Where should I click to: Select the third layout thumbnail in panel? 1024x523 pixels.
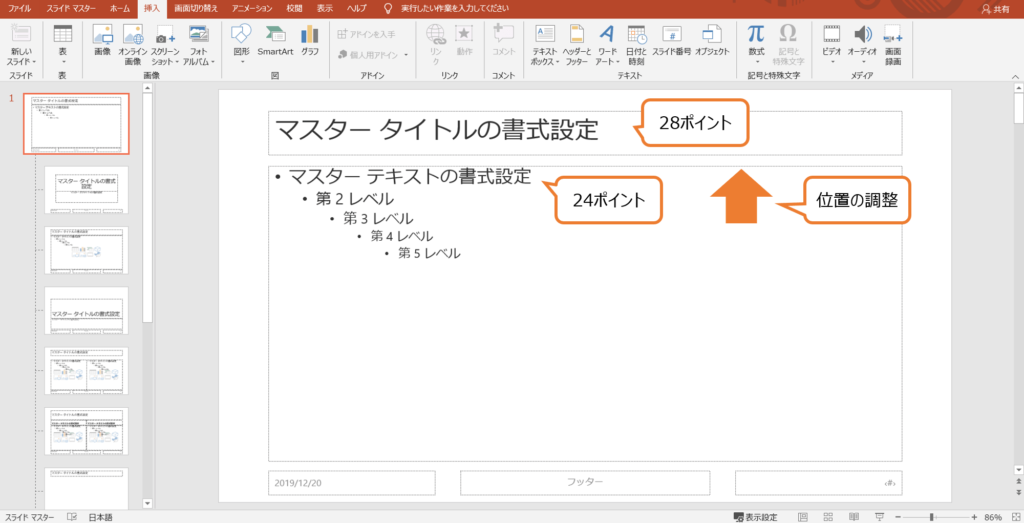click(x=87, y=250)
